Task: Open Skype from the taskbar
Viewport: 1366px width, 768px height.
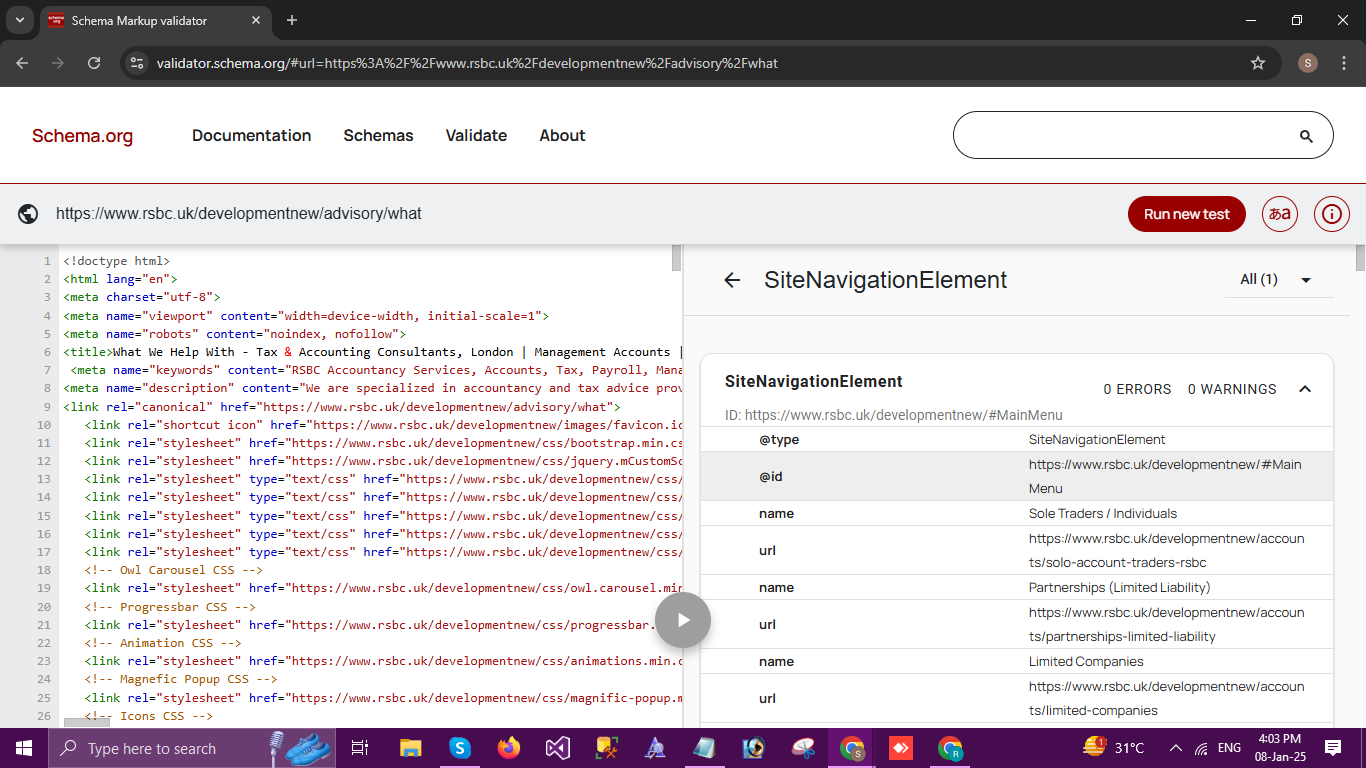Action: 460,748
